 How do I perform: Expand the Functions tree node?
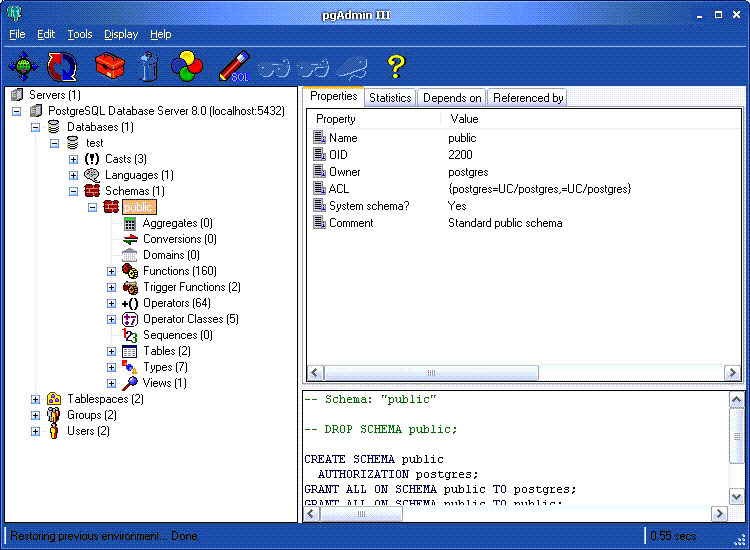112,271
